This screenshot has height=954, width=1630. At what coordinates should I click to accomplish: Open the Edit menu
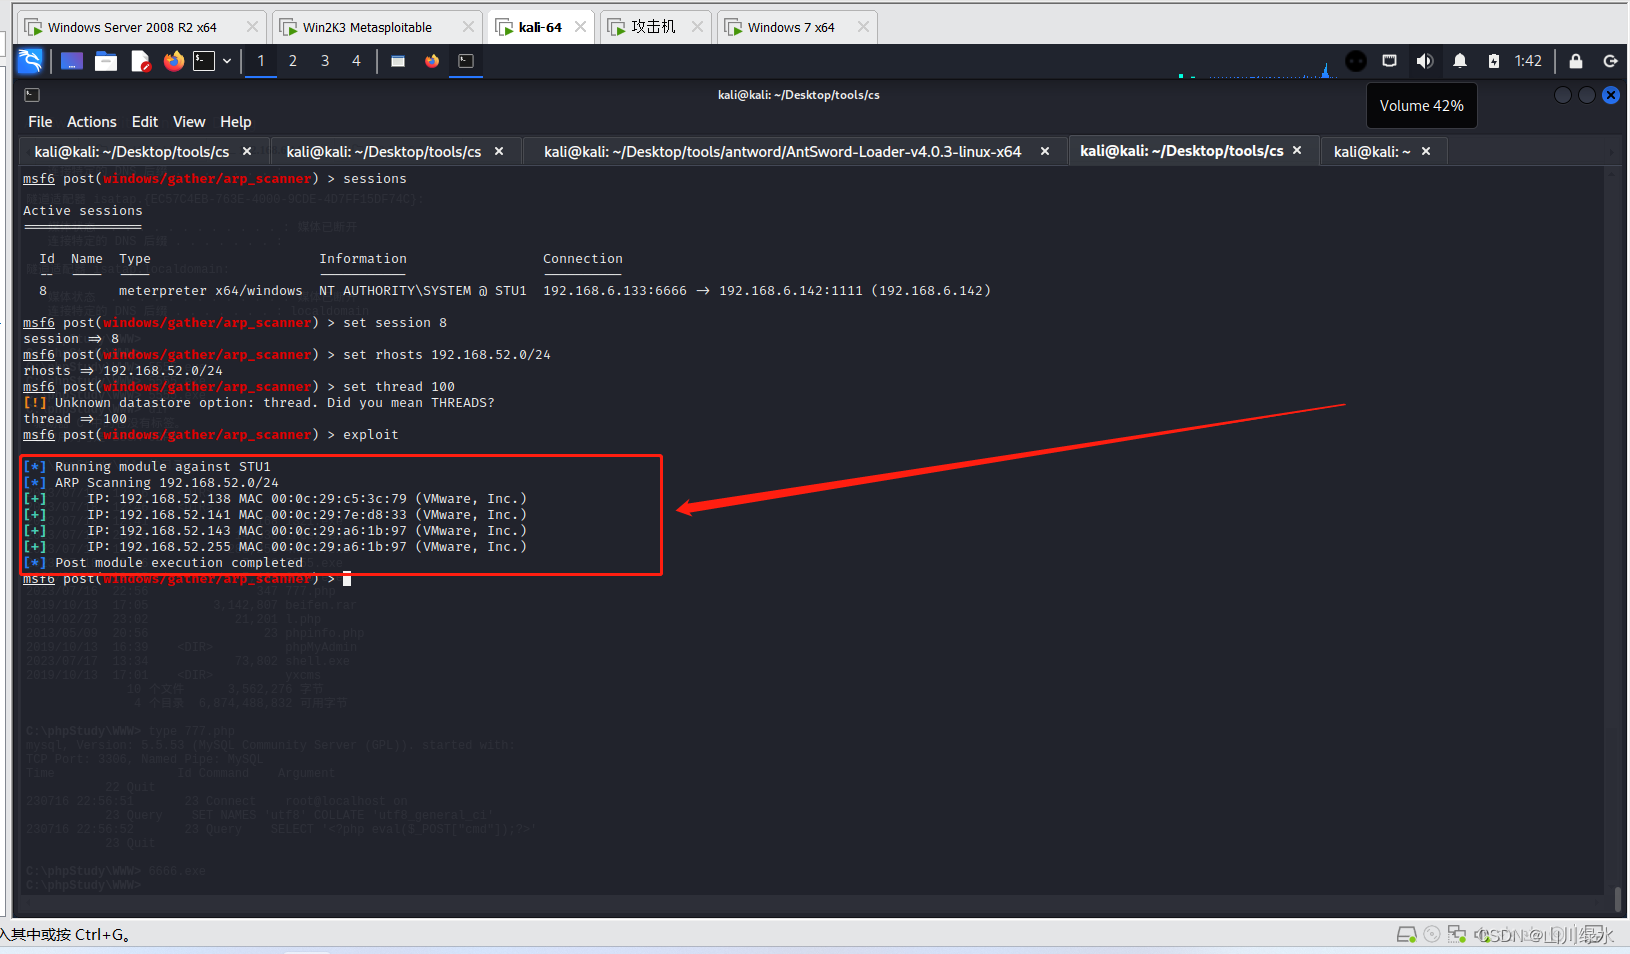[145, 122]
